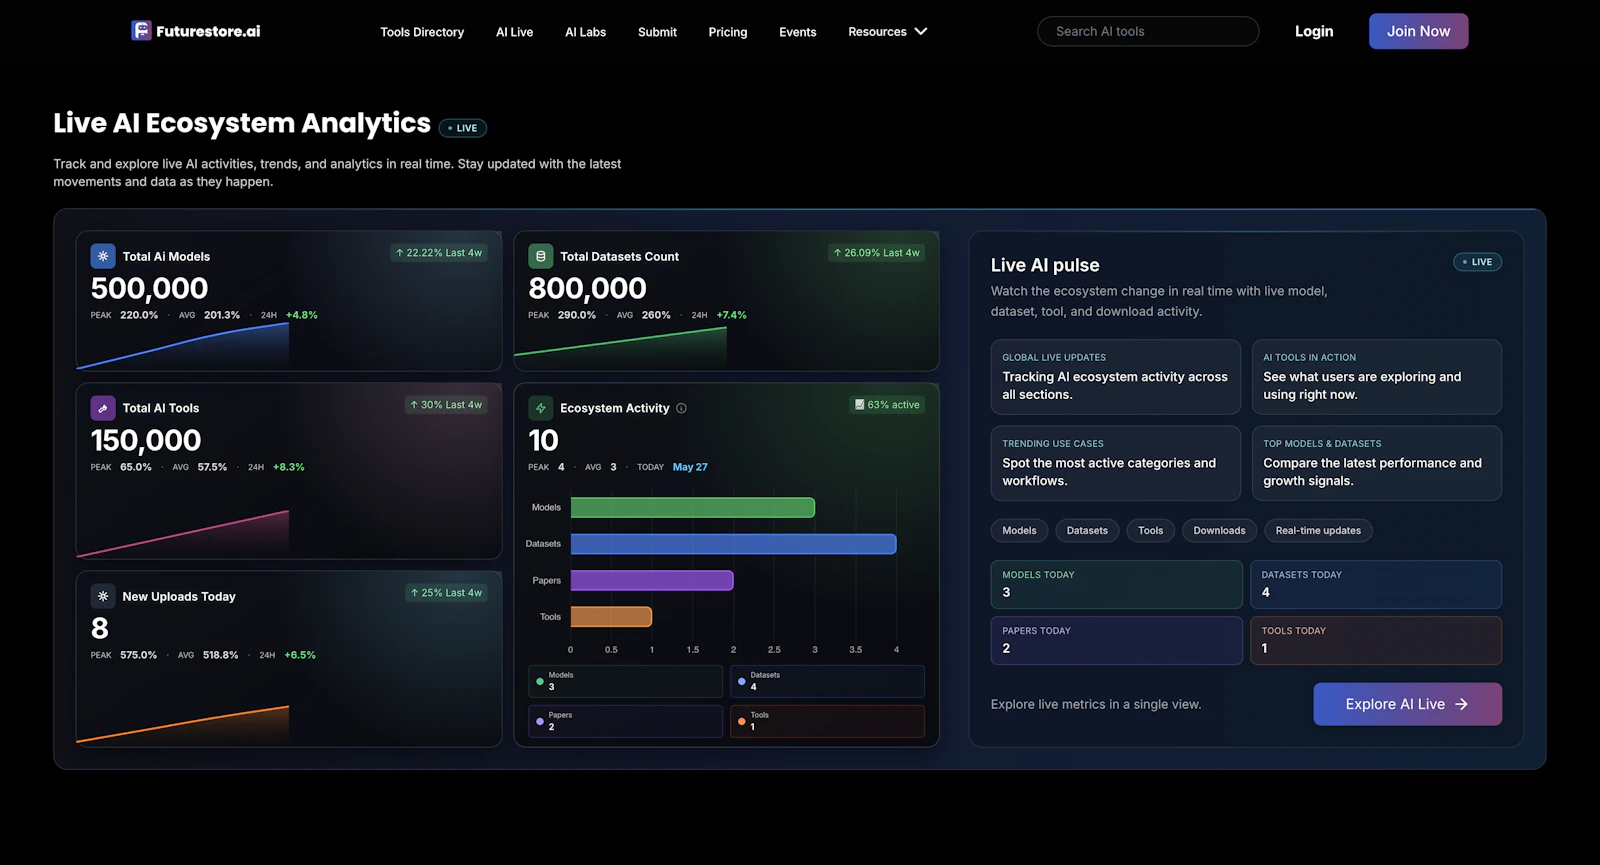
Task: Click the +8.3% 24H value
Action: click(289, 467)
